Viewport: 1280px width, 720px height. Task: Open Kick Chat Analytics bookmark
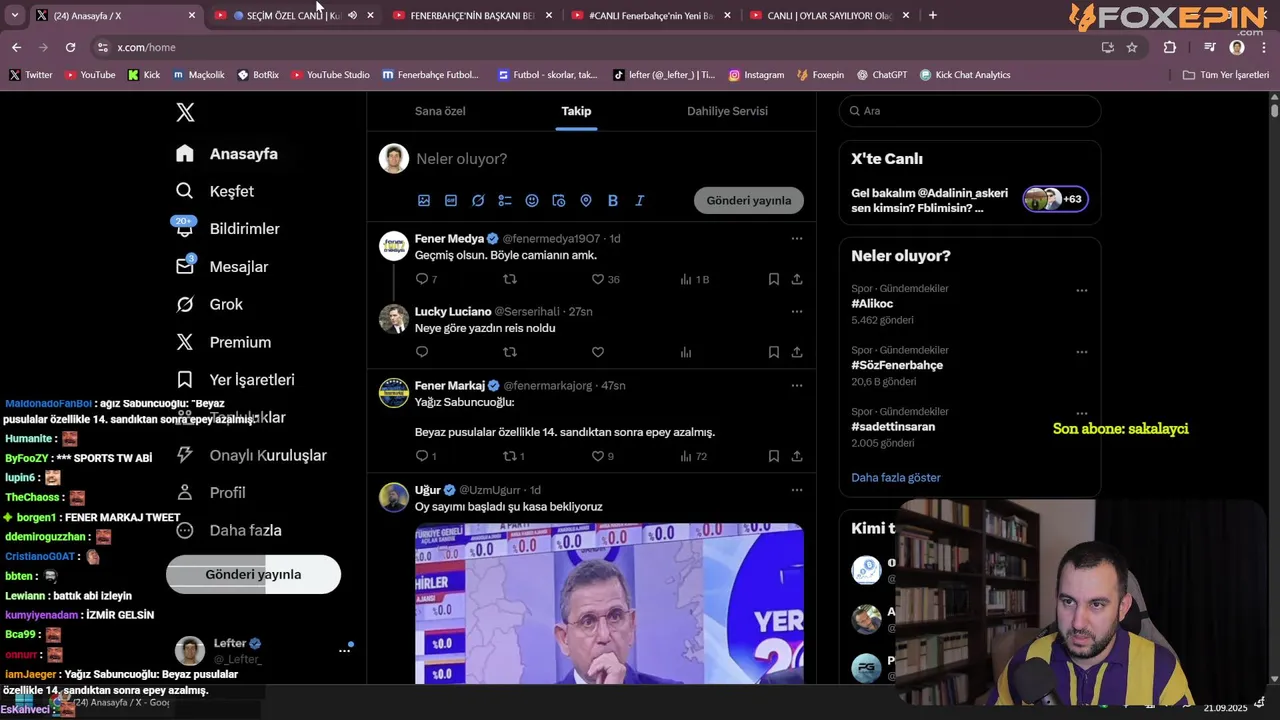pos(965,75)
